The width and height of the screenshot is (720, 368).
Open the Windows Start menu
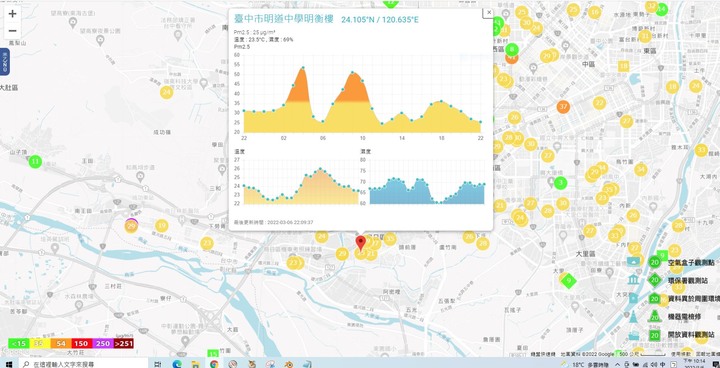pyautogui.click(x=8, y=364)
